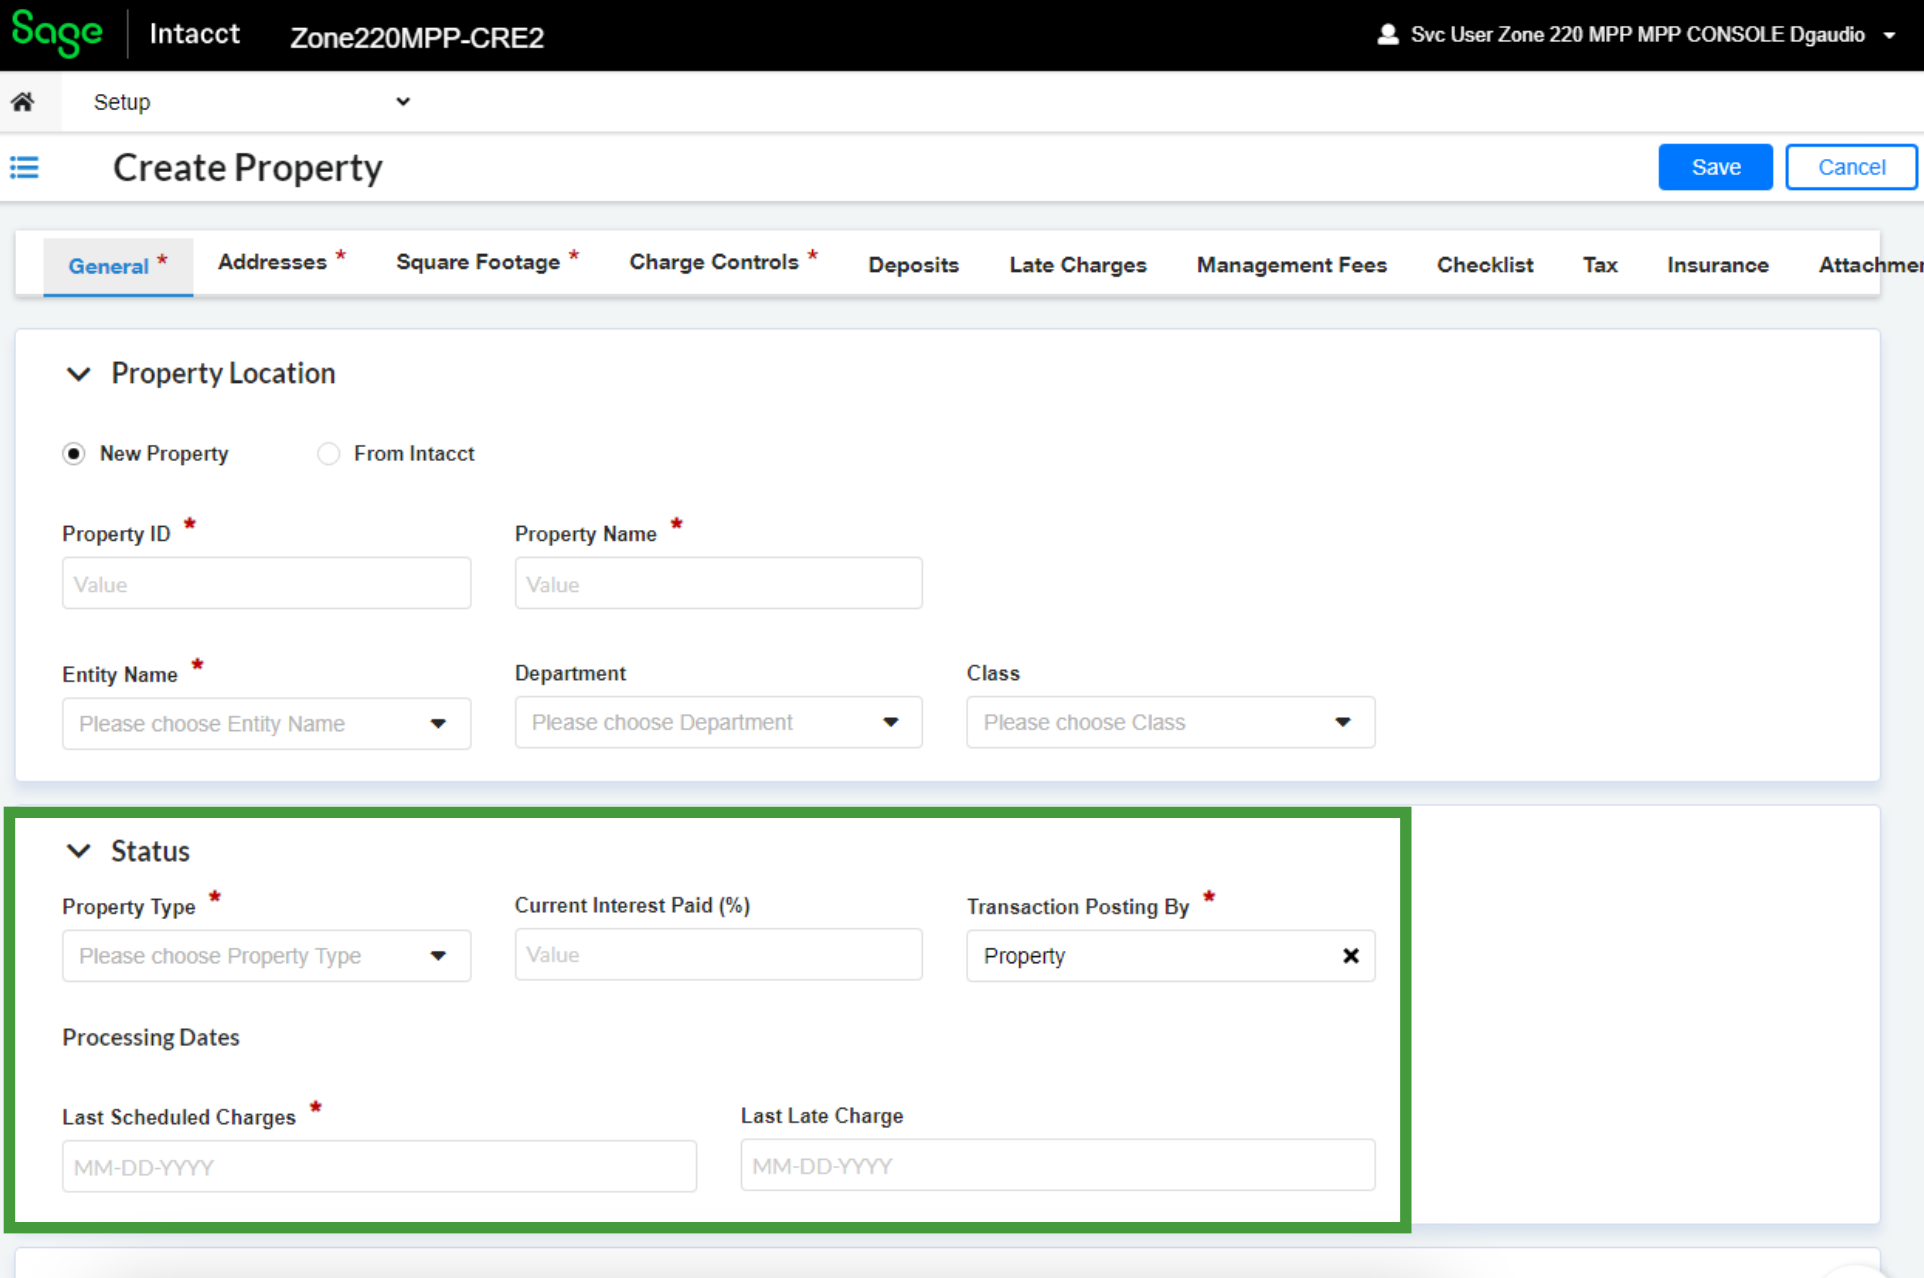Open the Checklist tab

[1485, 265]
